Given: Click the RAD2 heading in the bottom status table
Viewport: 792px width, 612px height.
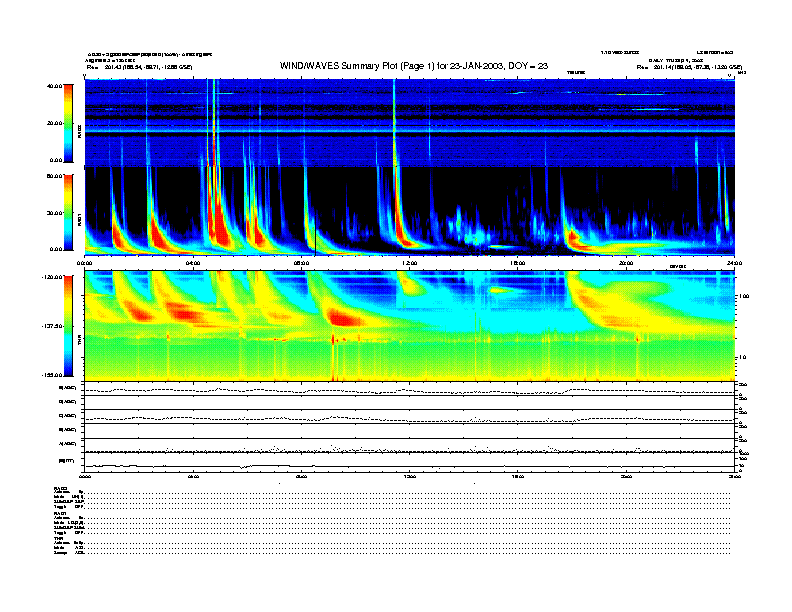Looking at the screenshot, I should pyautogui.click(x=61, y=488).
